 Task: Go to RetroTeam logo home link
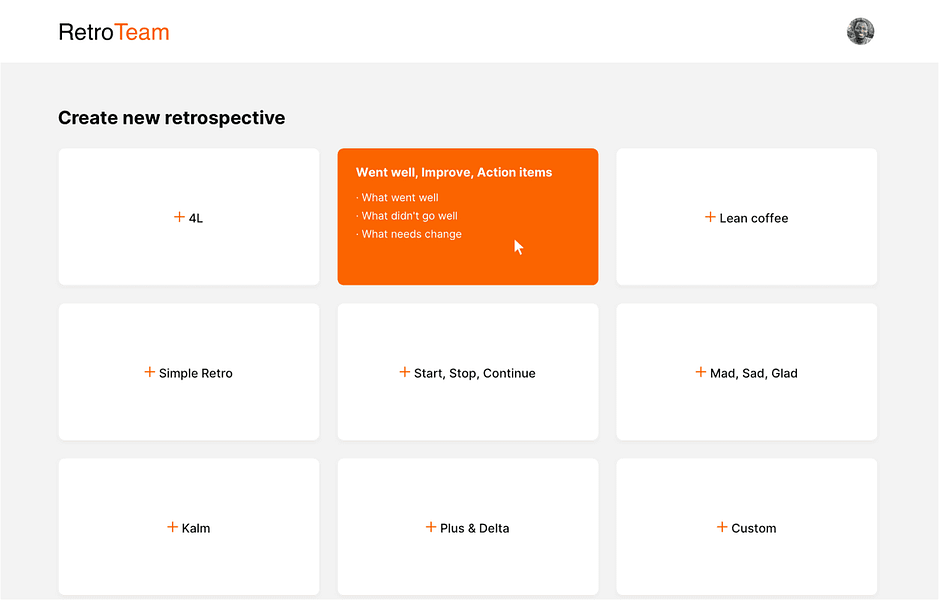tap(114, 32)
